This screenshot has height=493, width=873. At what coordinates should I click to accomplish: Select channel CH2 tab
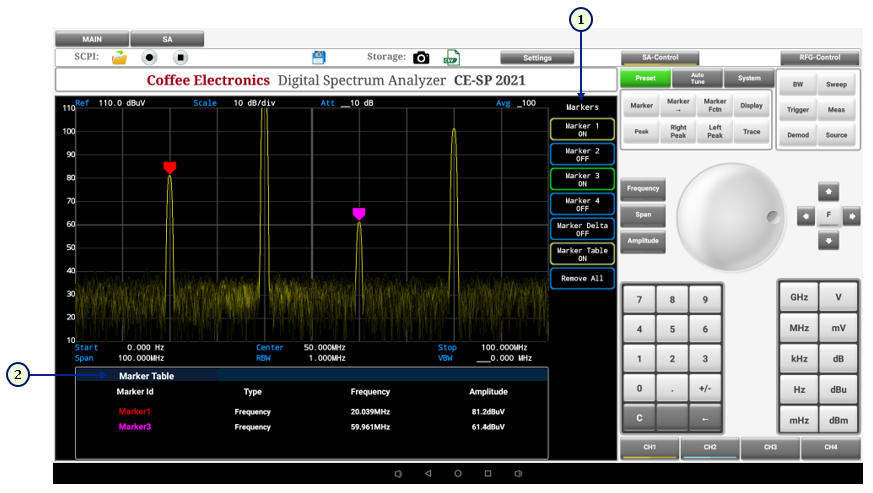[710, 448]
